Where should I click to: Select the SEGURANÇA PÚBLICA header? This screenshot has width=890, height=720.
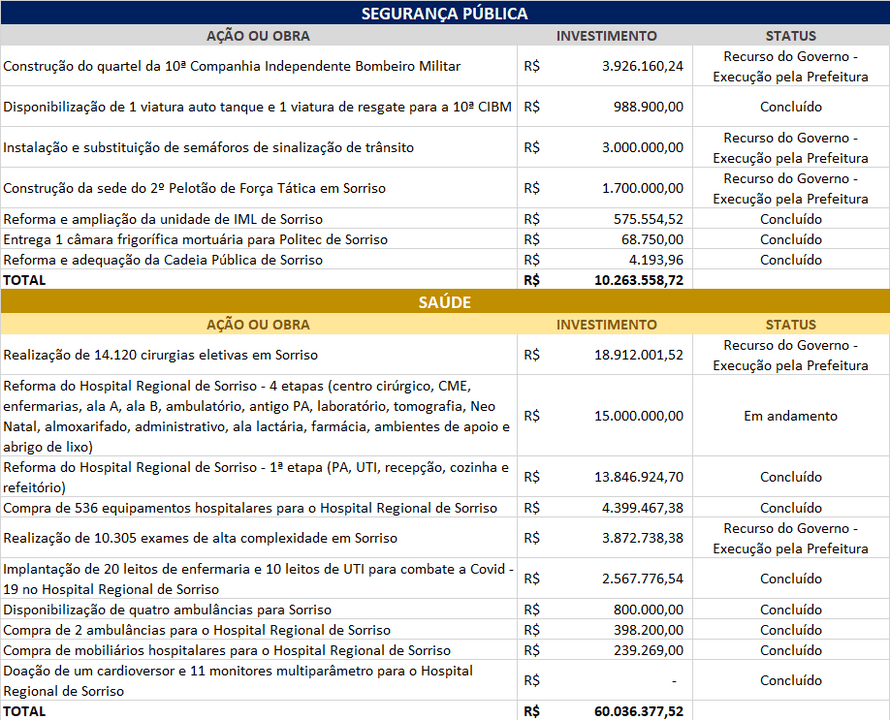(445, 14)
